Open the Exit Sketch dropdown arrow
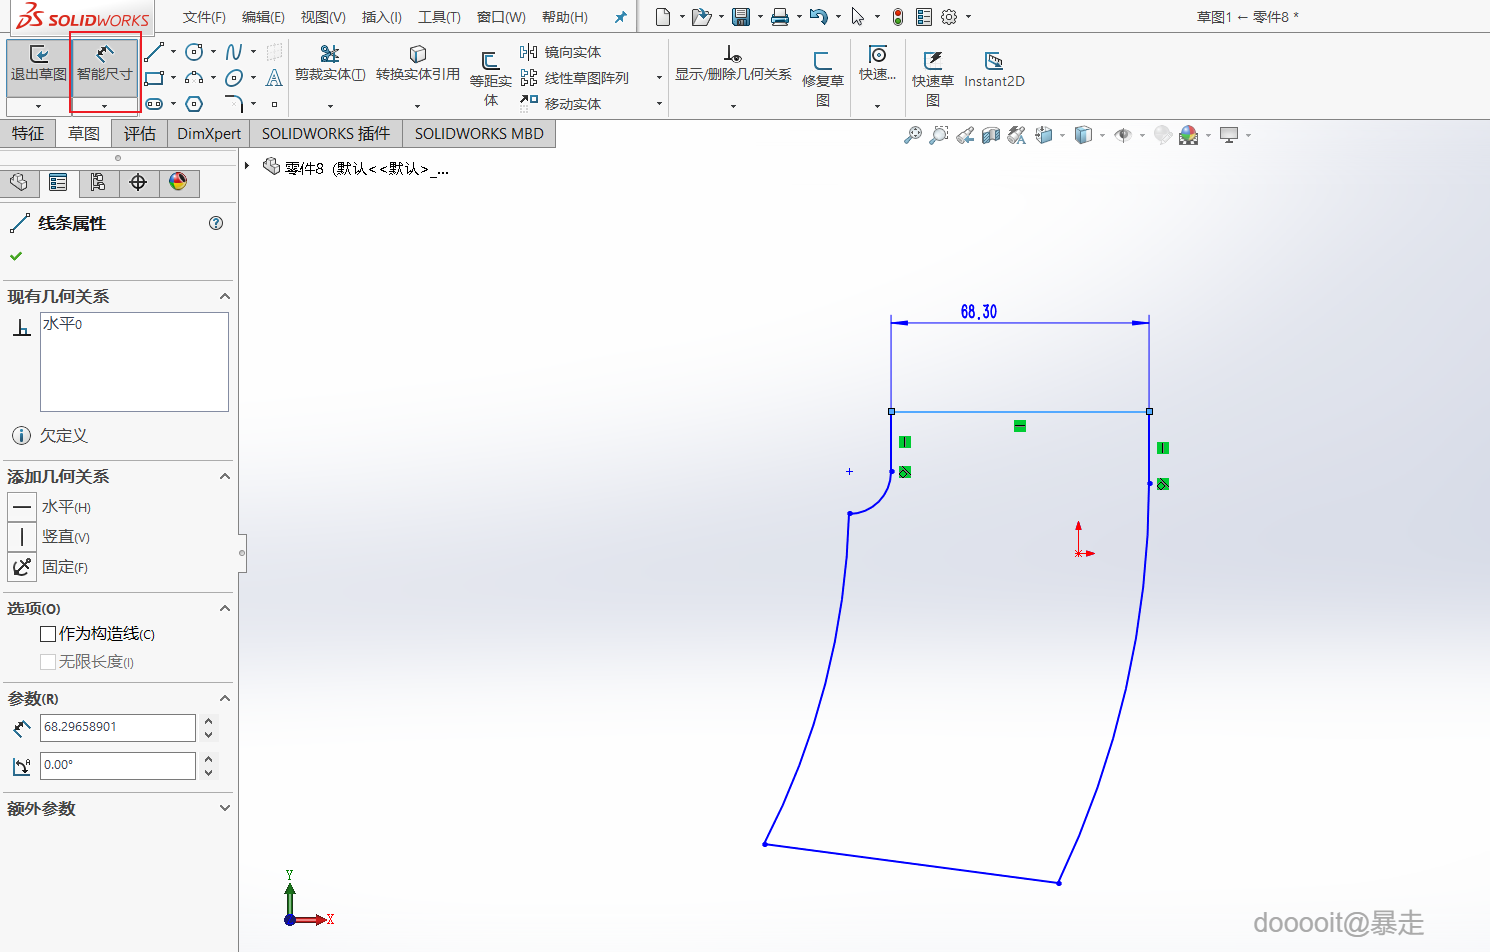Image resolution: width=1490 pixels, height=952 pixels. click(x=38, y=105)
